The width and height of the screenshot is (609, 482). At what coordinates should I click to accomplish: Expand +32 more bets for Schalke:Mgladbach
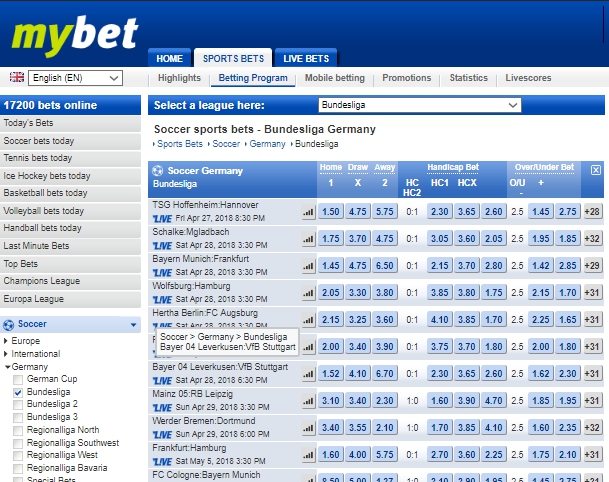(592, 238)
